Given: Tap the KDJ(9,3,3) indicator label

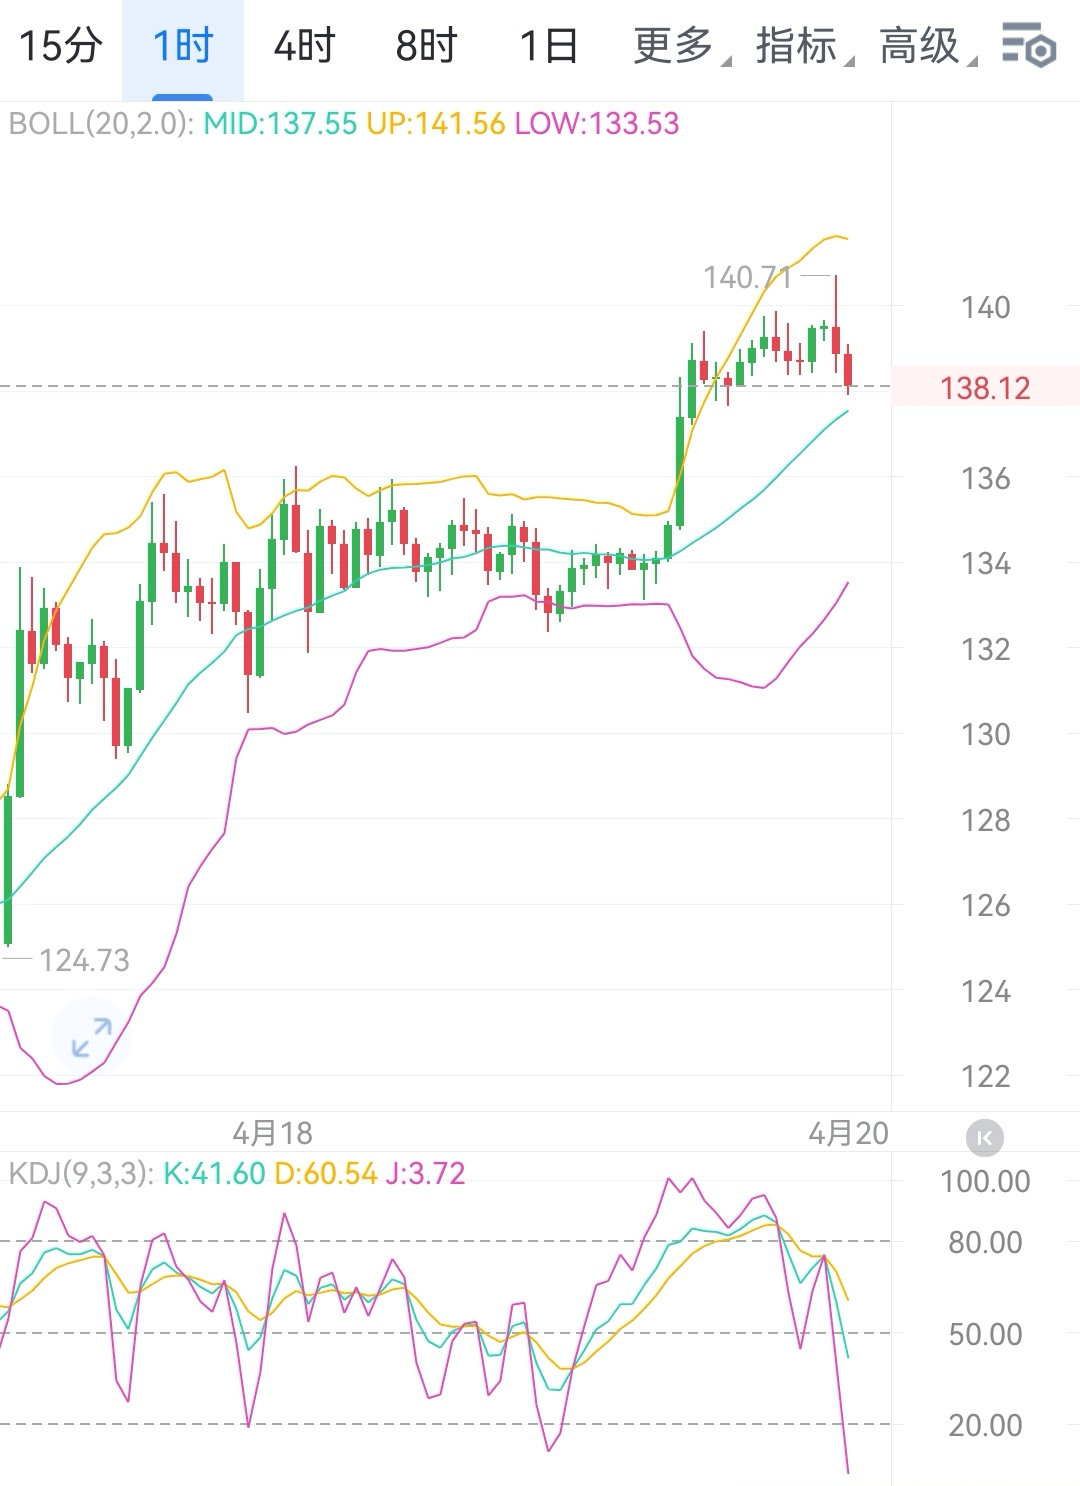Looking at the screenshot, I should tap(81, 1173).
